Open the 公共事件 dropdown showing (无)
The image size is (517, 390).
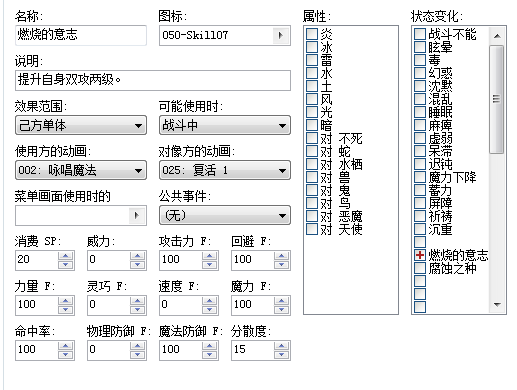tap(225, 215)
